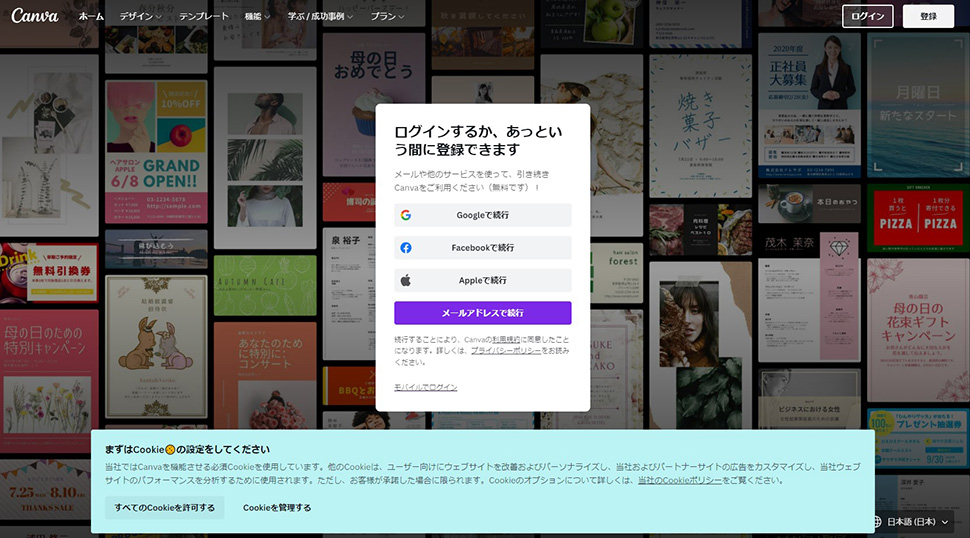970x538 pixels.
Task: Select the ビジネスにおける女性 template
Action: (x=809, y=399)
